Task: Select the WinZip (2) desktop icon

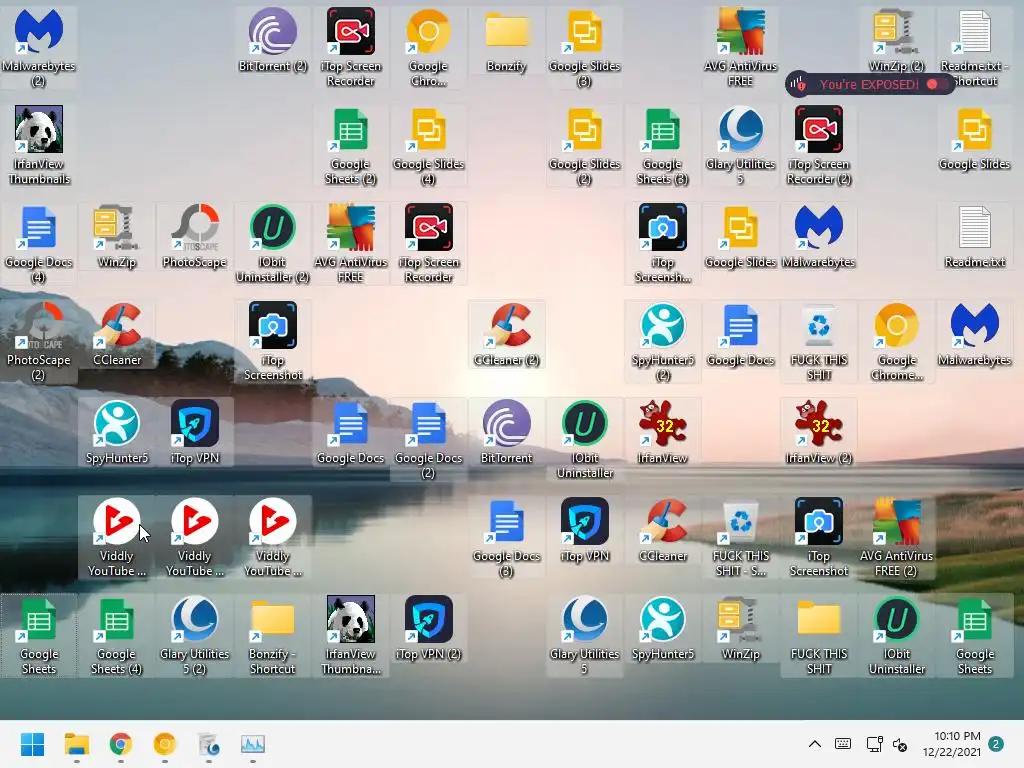Action: pos(896,40)
